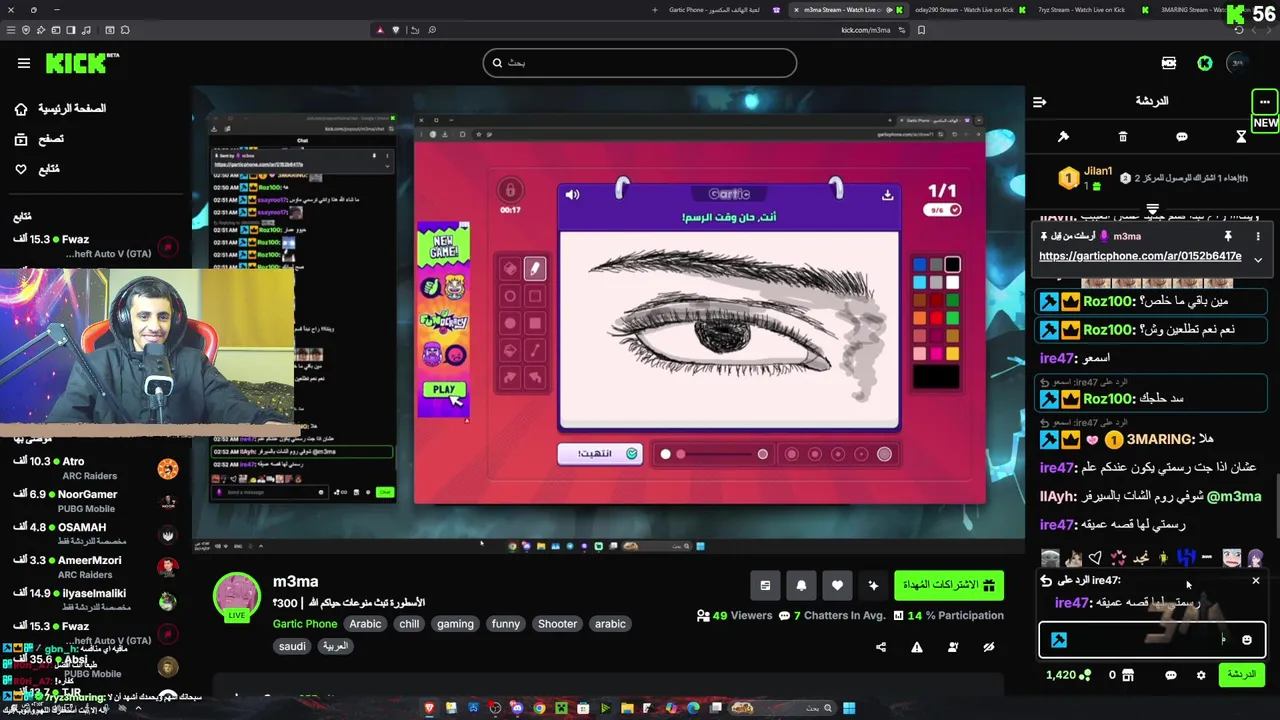The image size is (1280, 720).
Task: Pick the blue color swatch
Action: pos(919,265)
